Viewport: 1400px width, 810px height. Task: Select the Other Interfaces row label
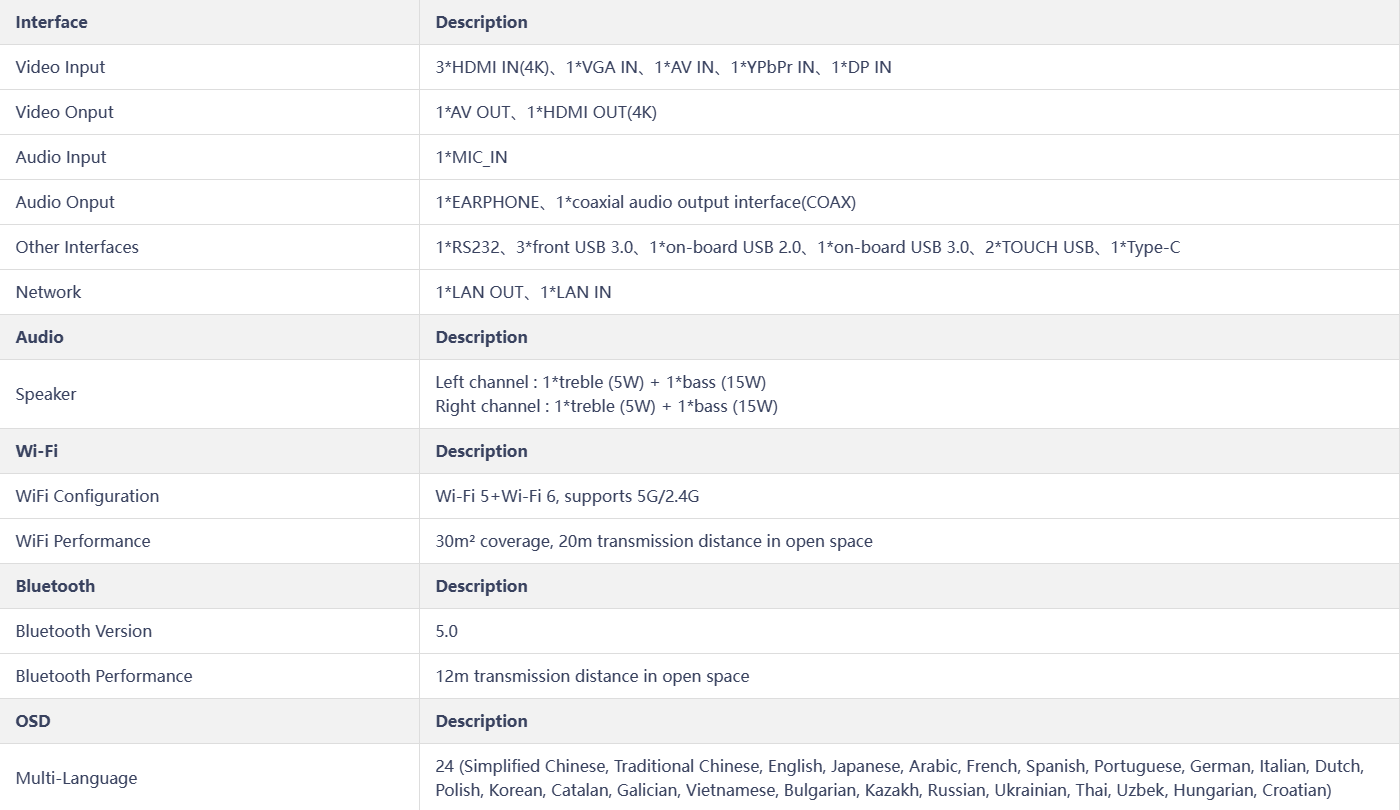click(x=77, y=247)
